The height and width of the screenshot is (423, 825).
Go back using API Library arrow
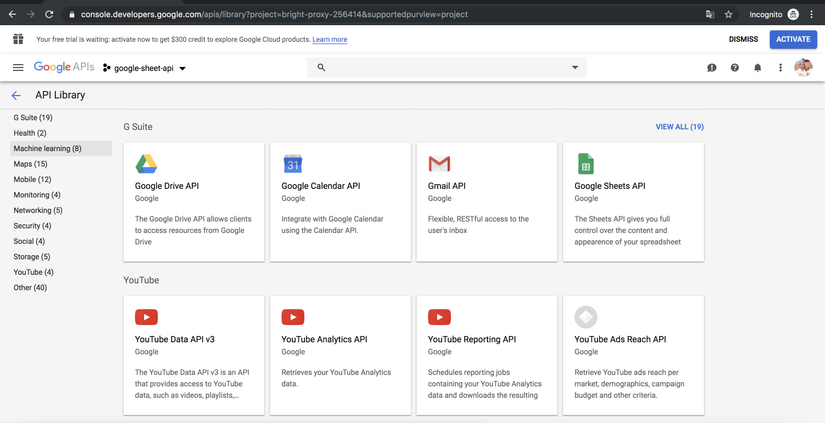[x=16, y=96]
